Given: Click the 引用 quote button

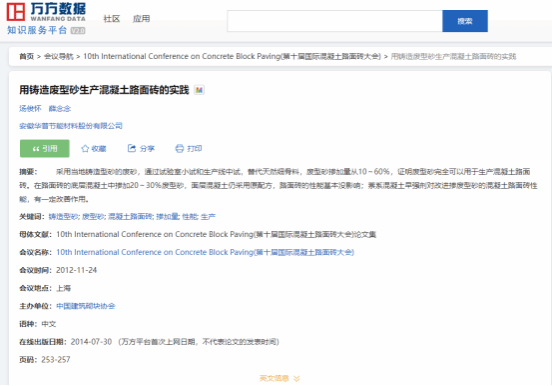Looking at the screenshot, I should tap(45, 149).
